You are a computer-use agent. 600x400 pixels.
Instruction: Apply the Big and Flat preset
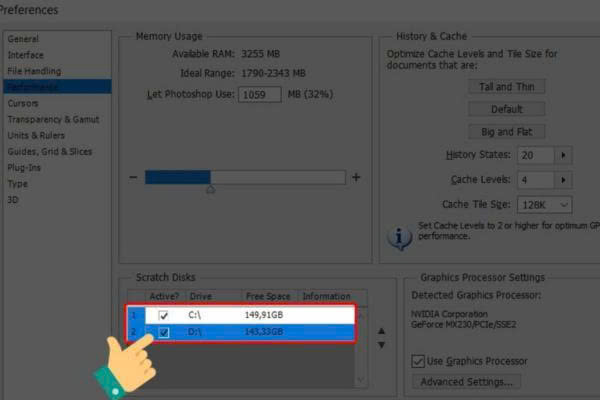[507, 132]
